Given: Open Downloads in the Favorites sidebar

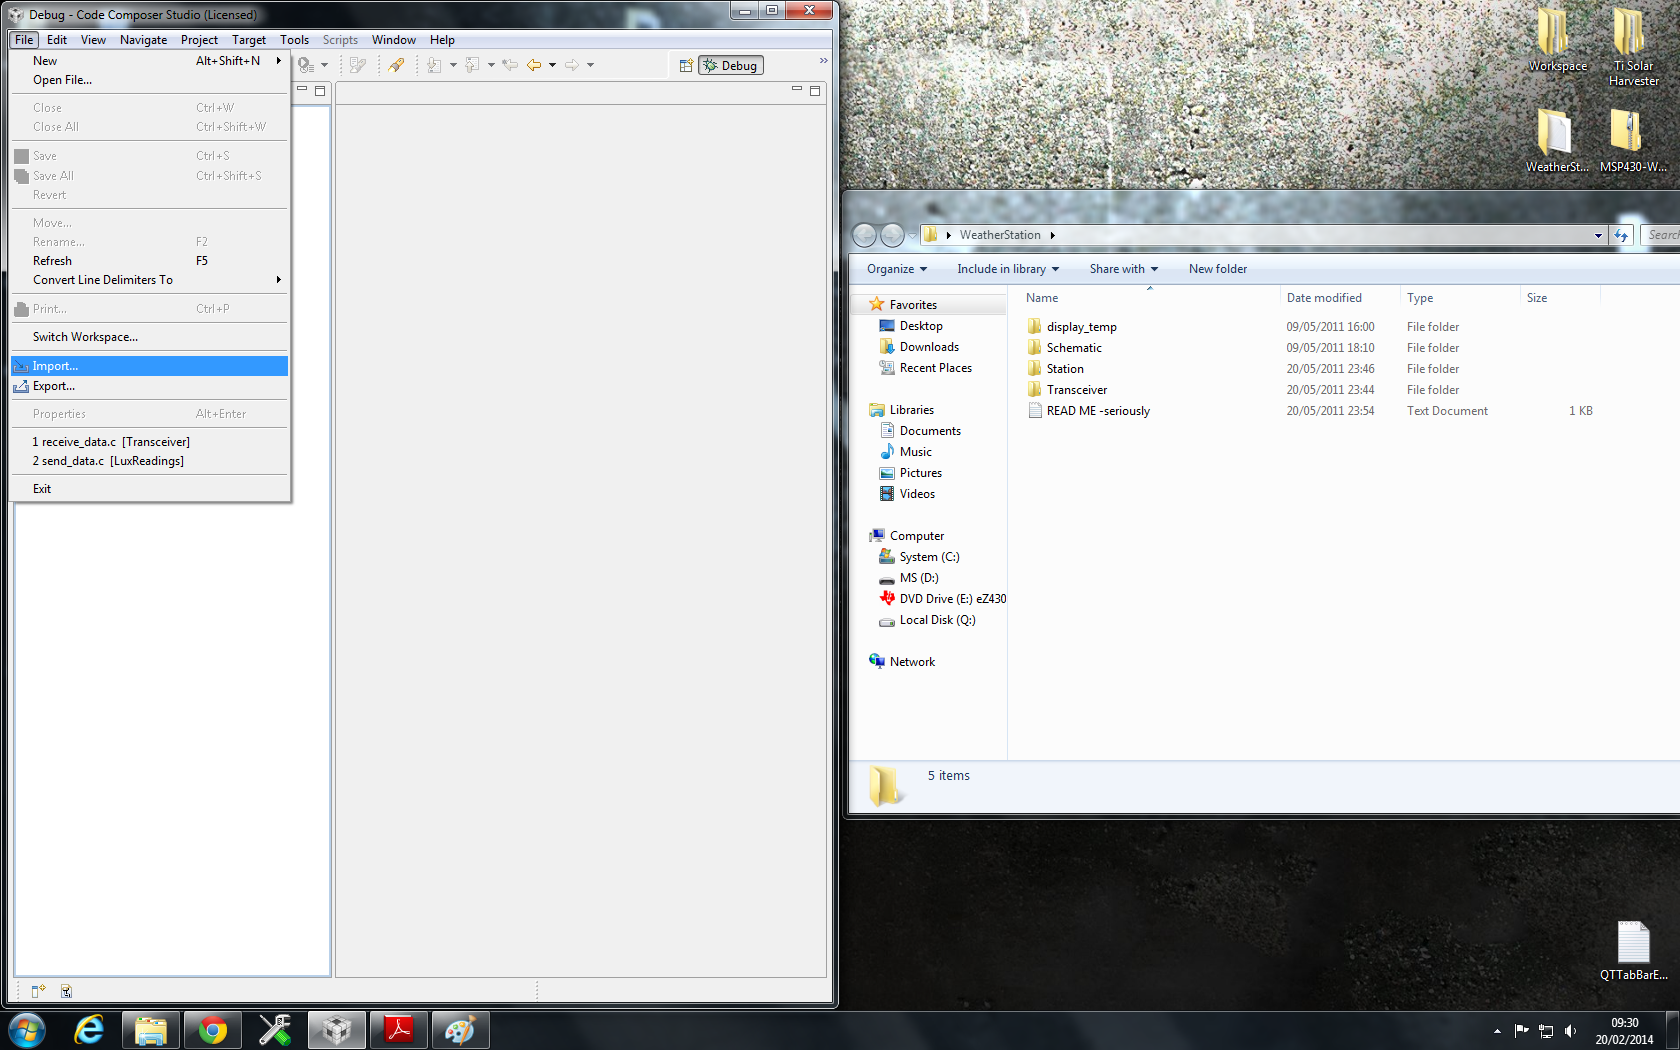Looking at the screenshot, I should click(x=929, y=347).
